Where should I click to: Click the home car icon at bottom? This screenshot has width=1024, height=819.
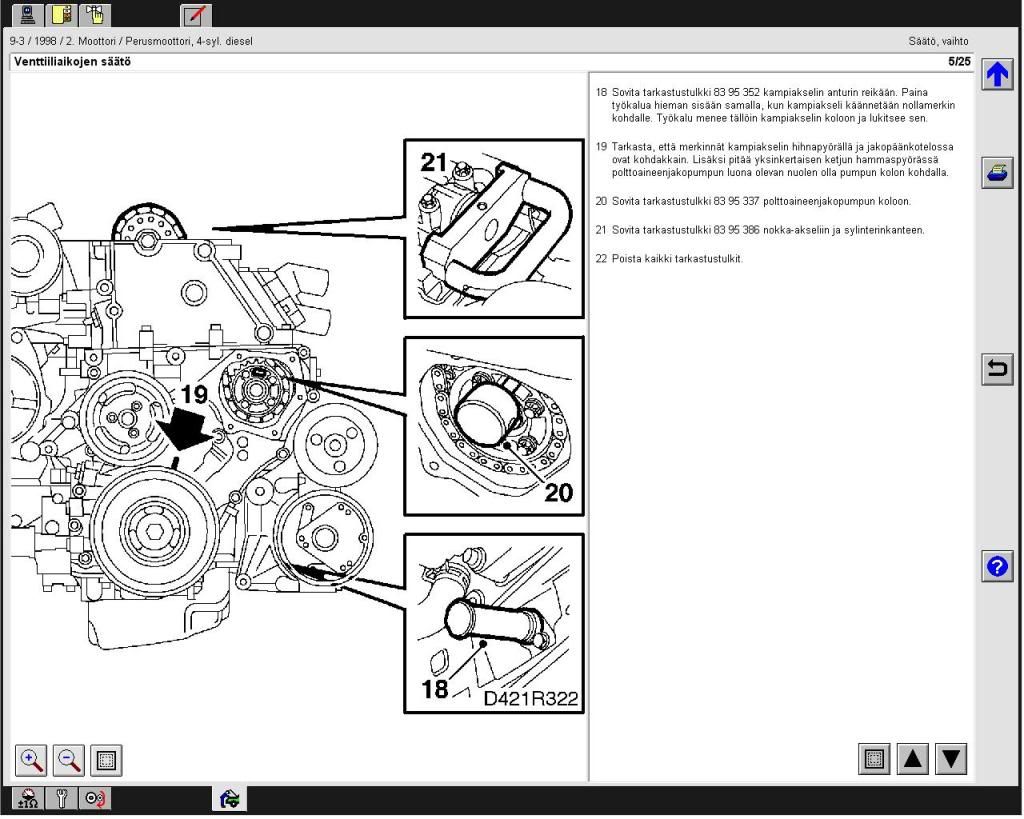coord(230,799)
